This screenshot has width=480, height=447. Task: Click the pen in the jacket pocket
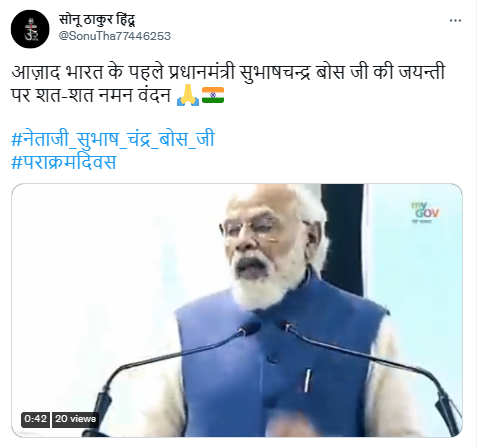pyautogui.click(x=308, y=380)
